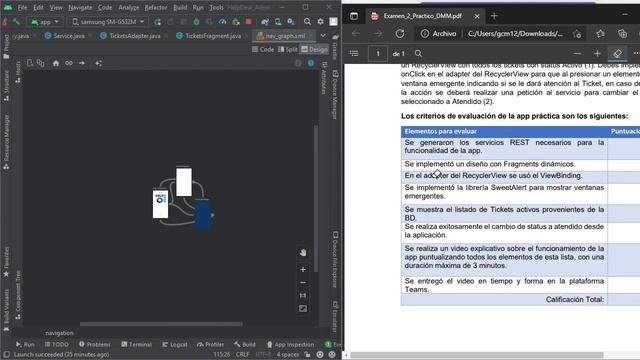640x360 pixels.
Task: Open browser favorites star icon
Action: click(600, 34)
